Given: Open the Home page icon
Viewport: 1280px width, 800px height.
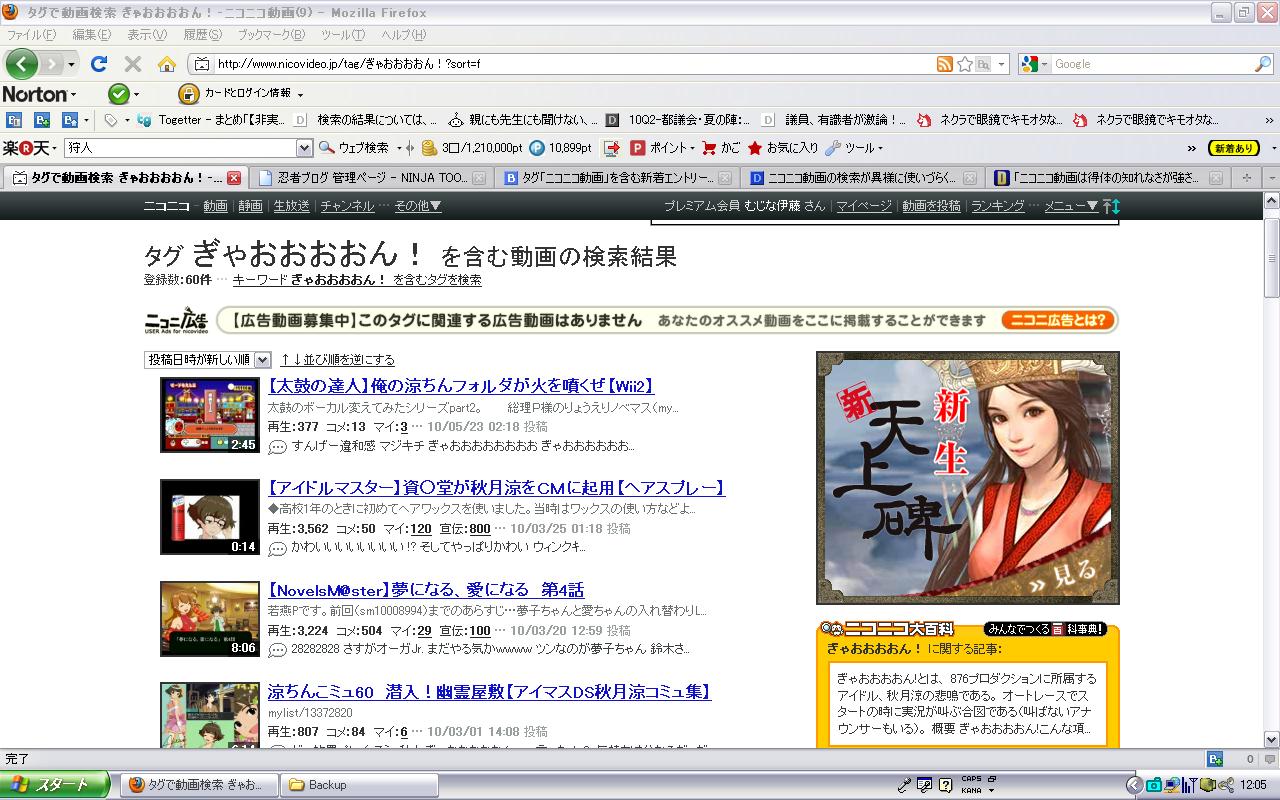Looking at the screenshot, I should tap(167, 64).
